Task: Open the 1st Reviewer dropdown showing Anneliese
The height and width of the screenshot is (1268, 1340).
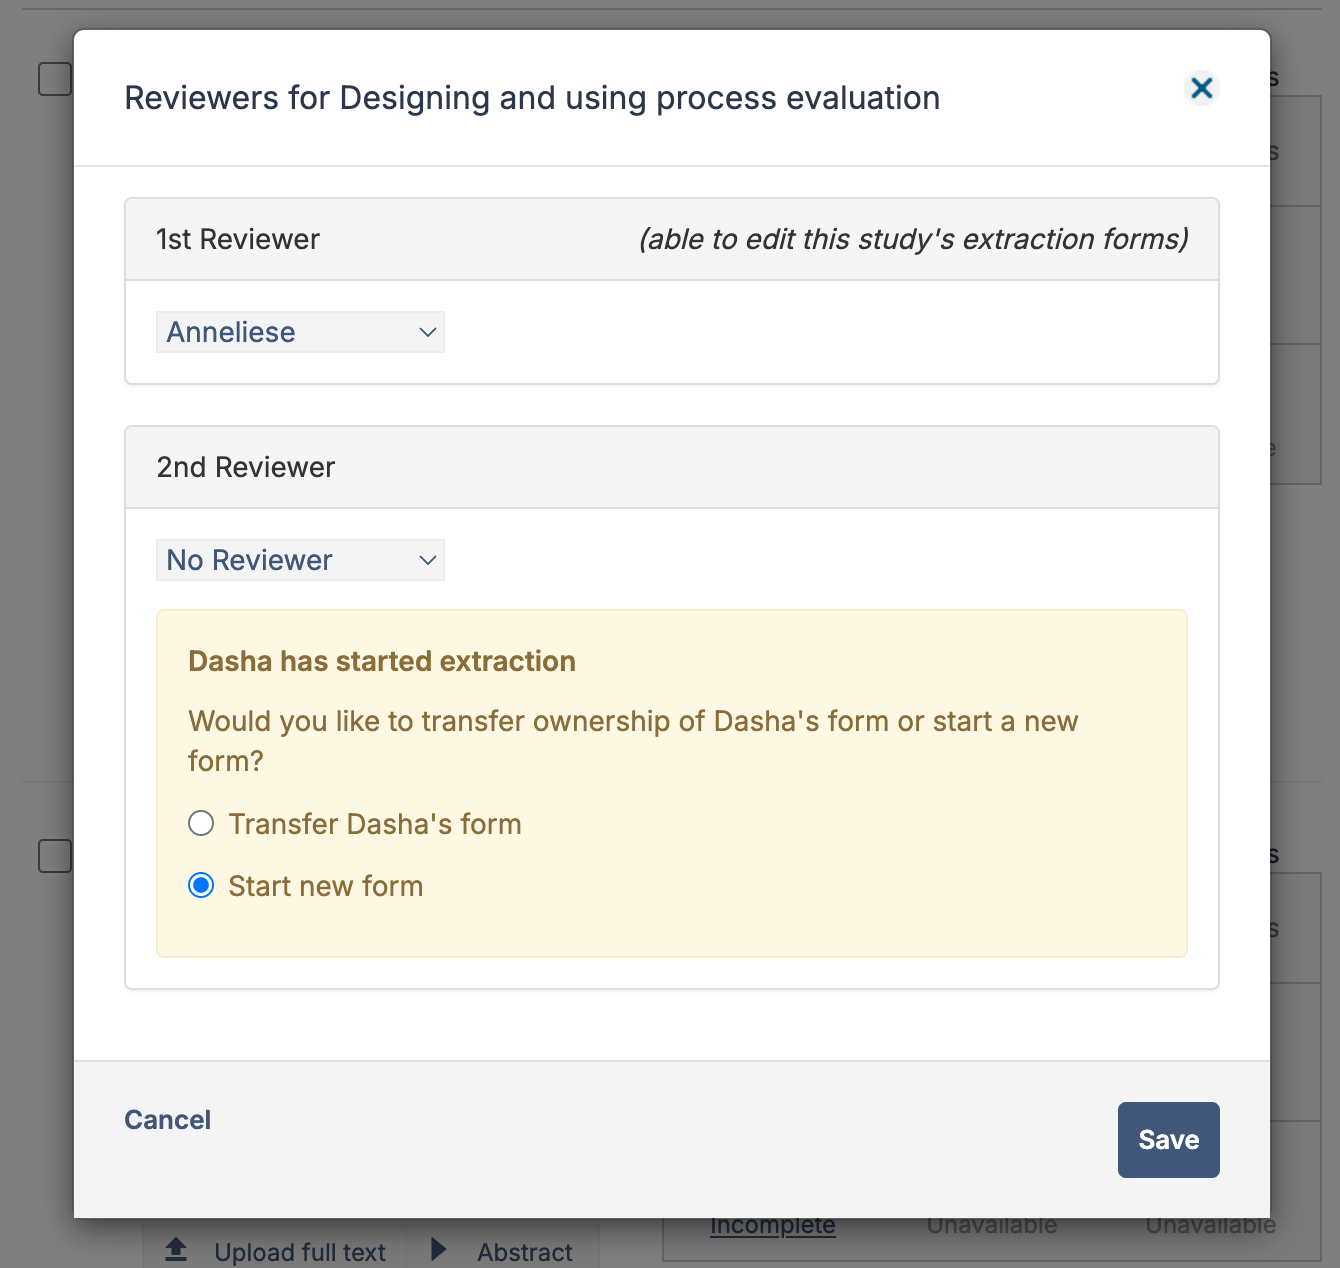Action: point(300,332)
